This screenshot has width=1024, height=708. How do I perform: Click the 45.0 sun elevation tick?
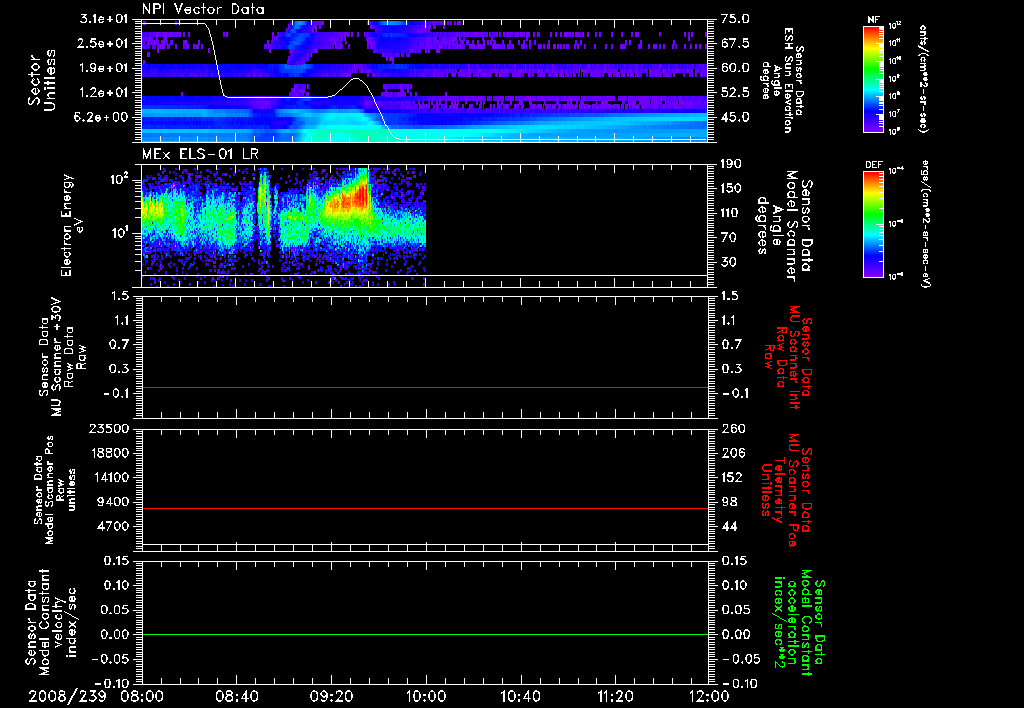735,118
